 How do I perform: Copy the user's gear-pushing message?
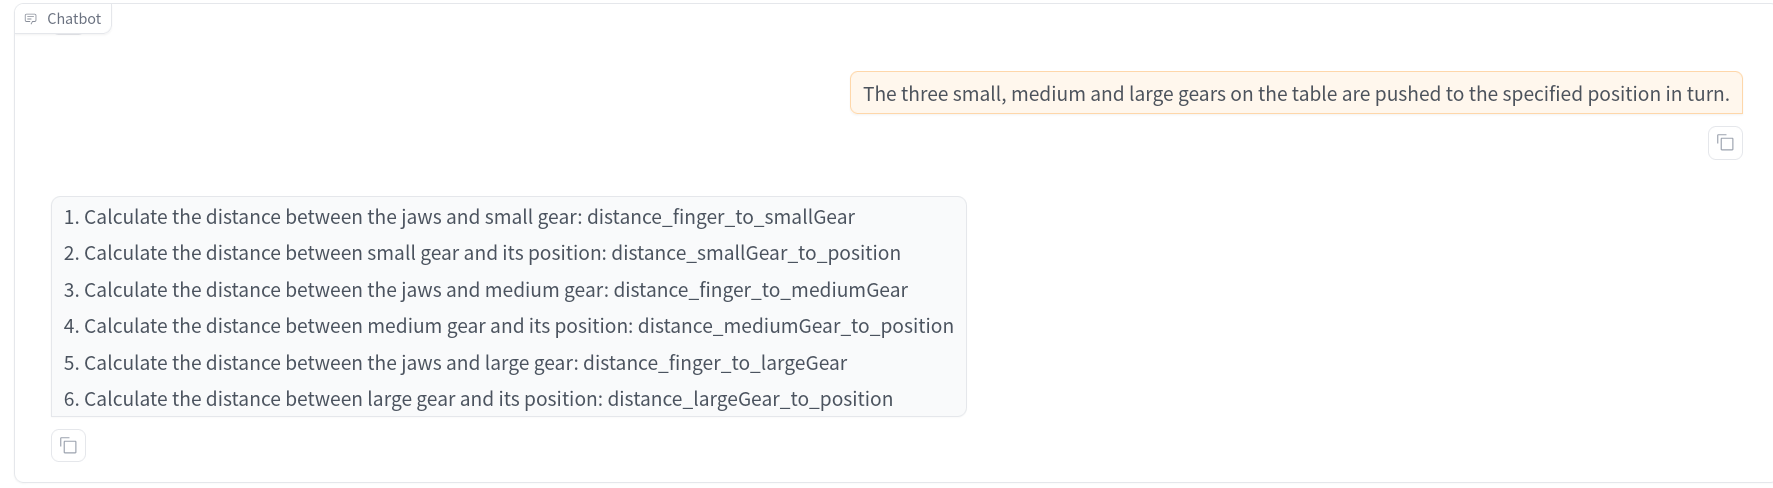[1725, 143]
